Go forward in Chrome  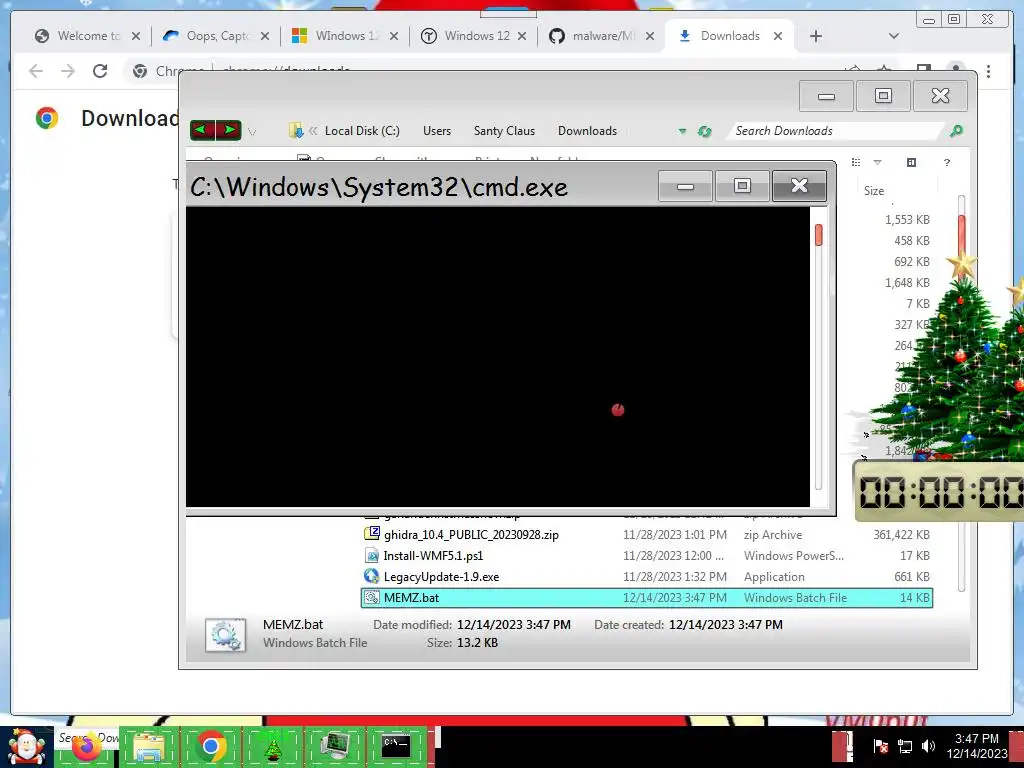click(x=68, y=71)
